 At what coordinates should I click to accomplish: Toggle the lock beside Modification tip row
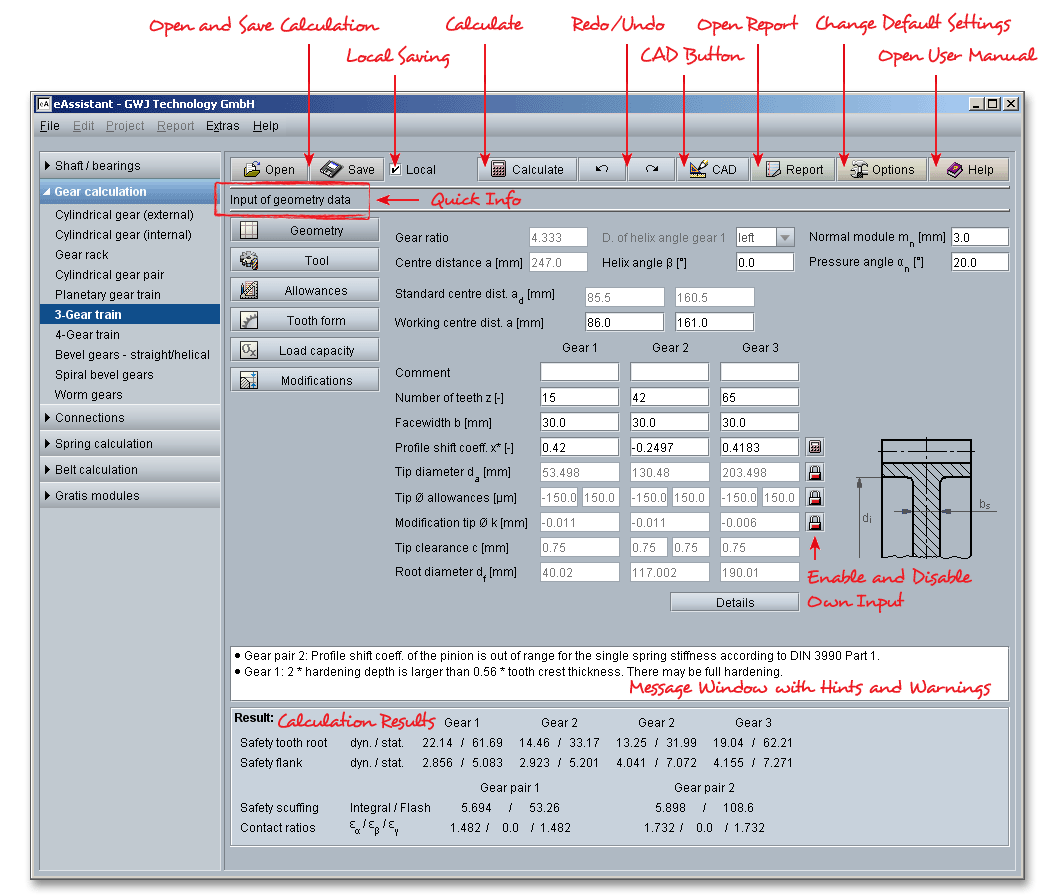coord(815,522)
